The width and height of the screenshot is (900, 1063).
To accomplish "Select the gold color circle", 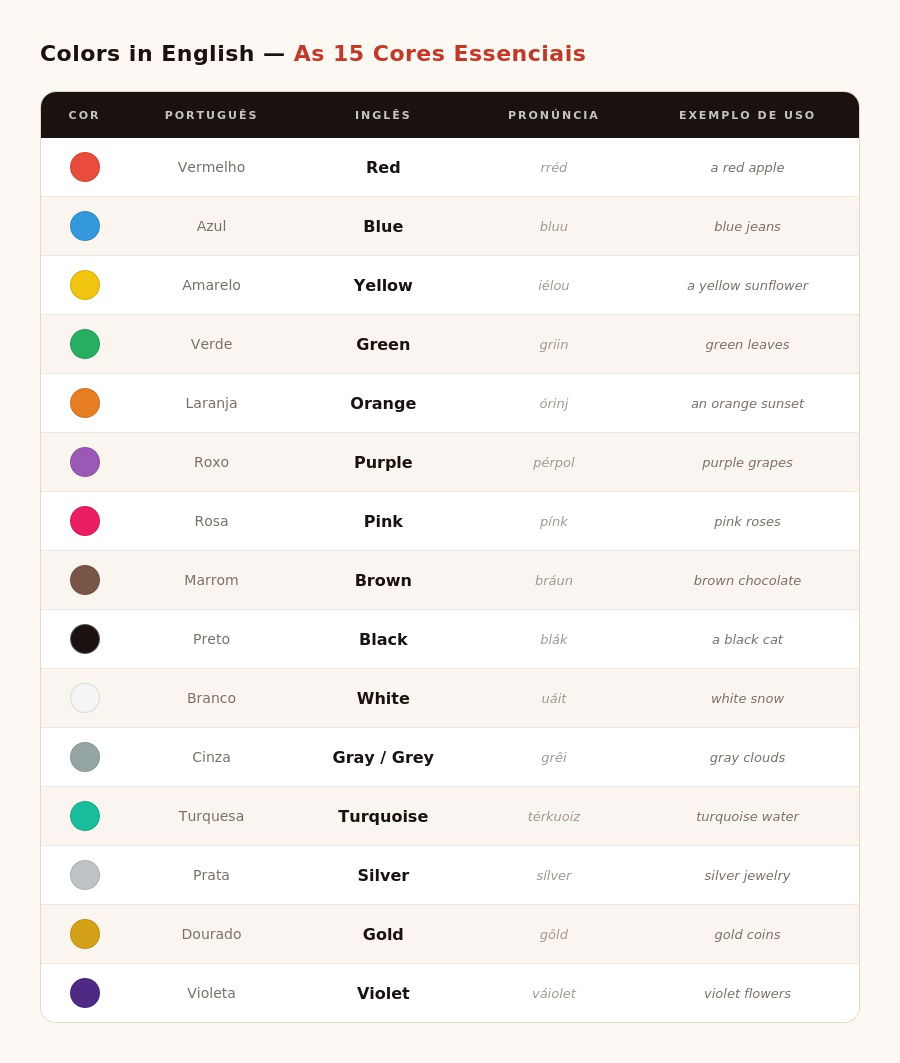I will [x=85, y=934].
